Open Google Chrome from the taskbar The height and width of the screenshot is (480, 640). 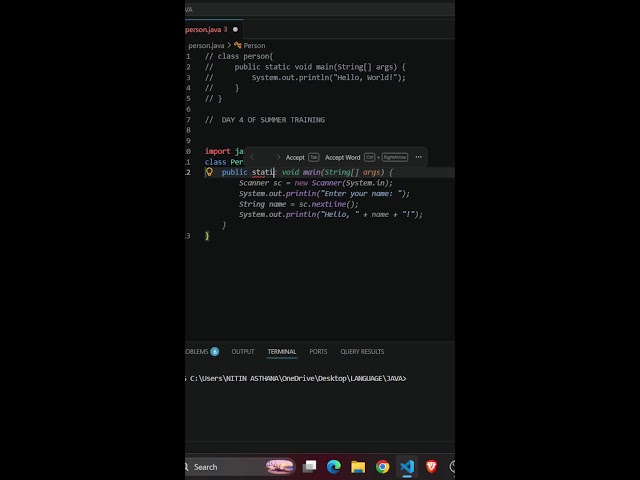click(x=382, y=467)
